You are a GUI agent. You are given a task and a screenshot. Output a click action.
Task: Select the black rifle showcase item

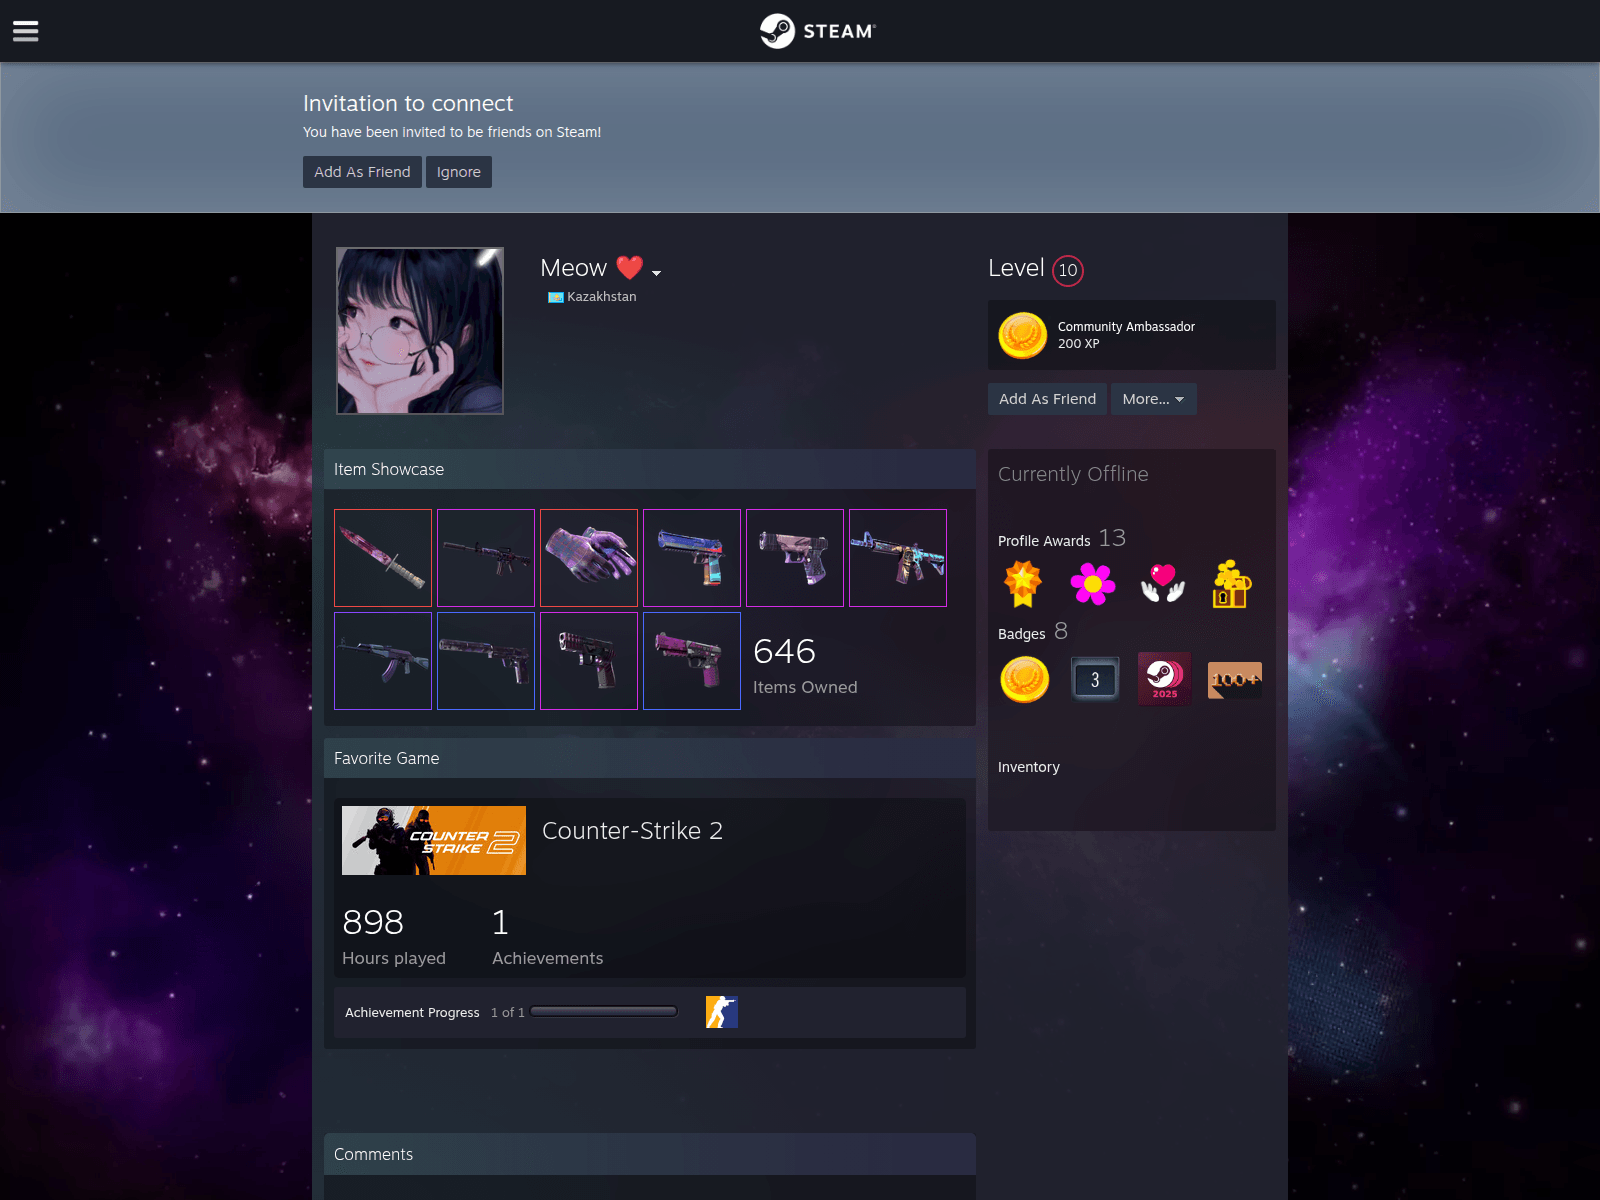(486, 558)
